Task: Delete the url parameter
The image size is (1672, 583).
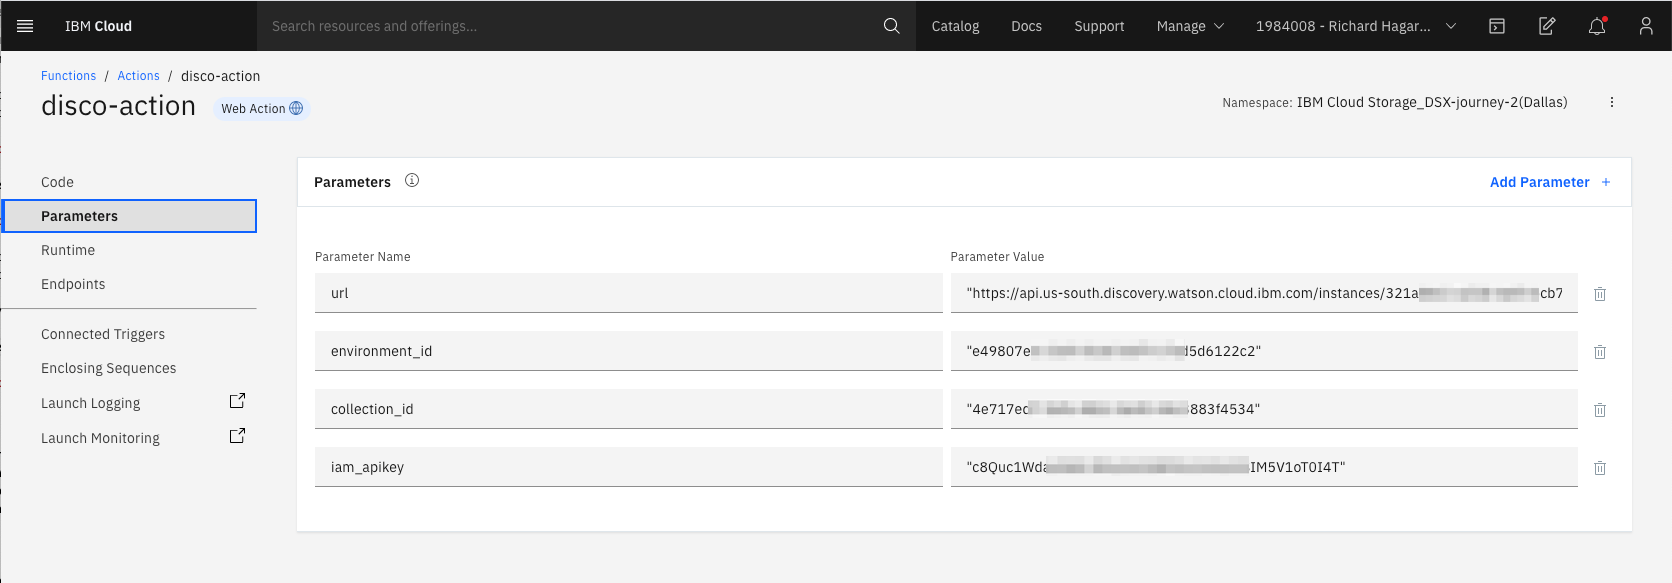Action: [x=1600, y=294]
